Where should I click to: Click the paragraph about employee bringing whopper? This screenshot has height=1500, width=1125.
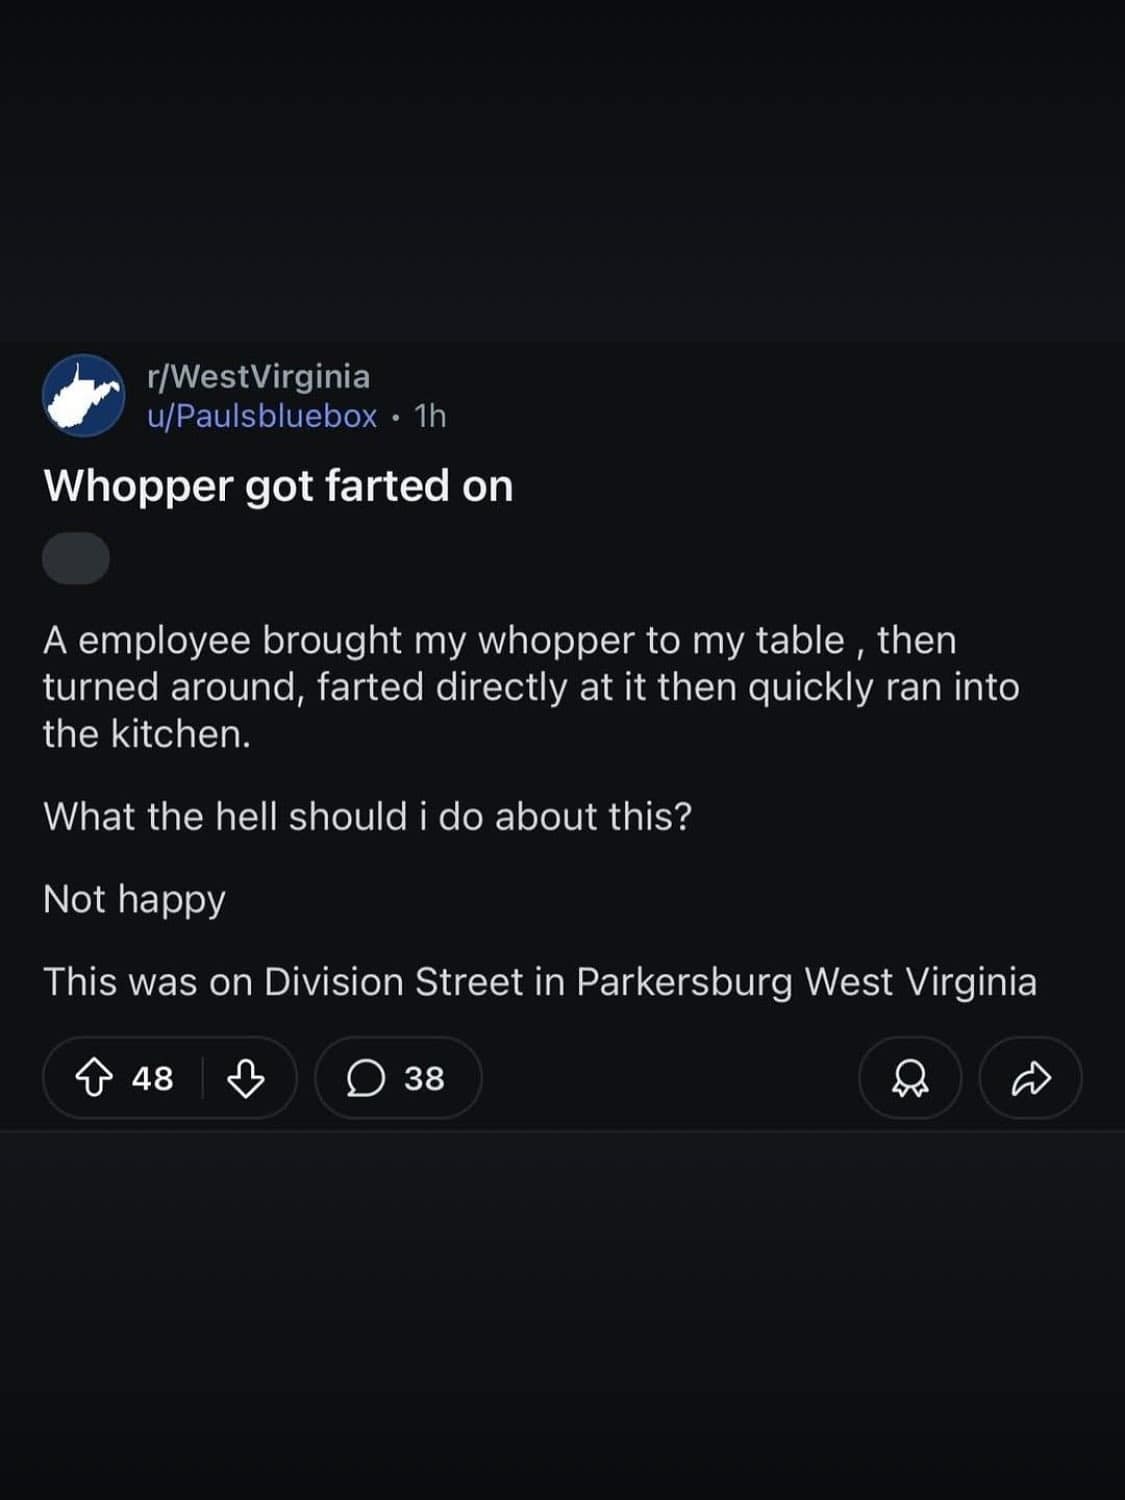tap(530, 687)
